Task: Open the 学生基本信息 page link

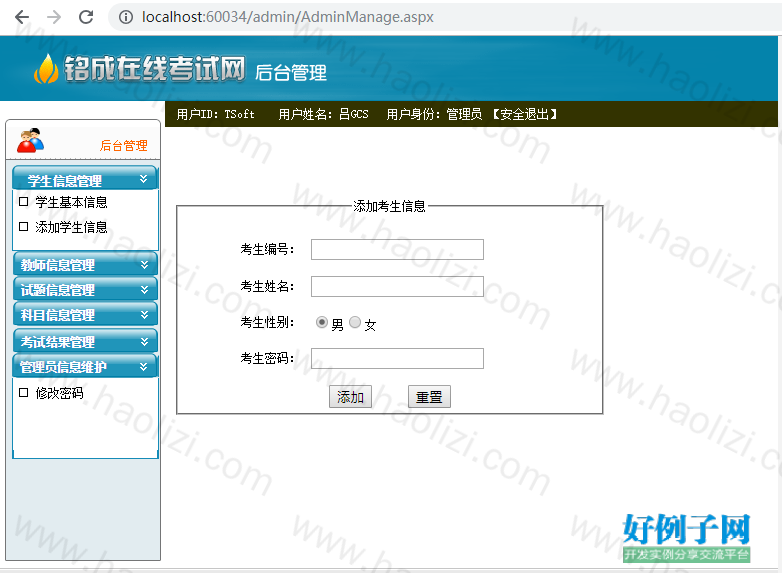Action: 71,202
